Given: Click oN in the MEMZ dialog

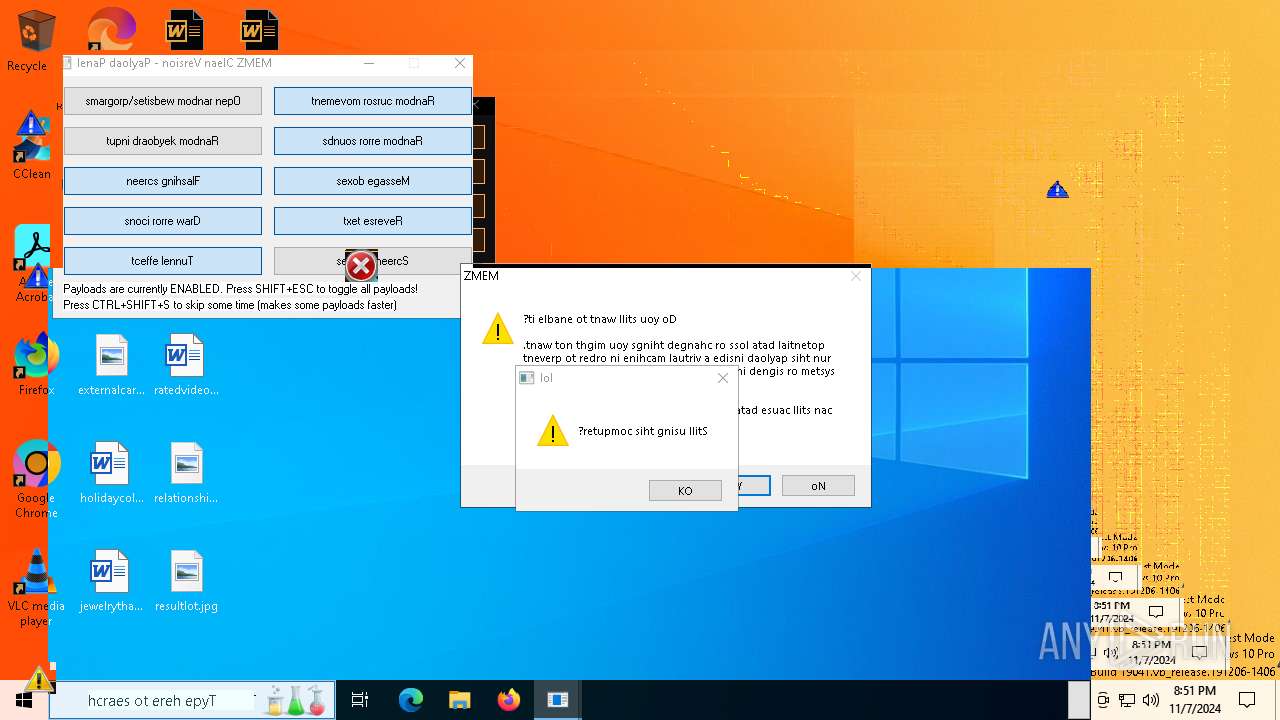Looking at the screenshot, I should click(x=818, y=486).
